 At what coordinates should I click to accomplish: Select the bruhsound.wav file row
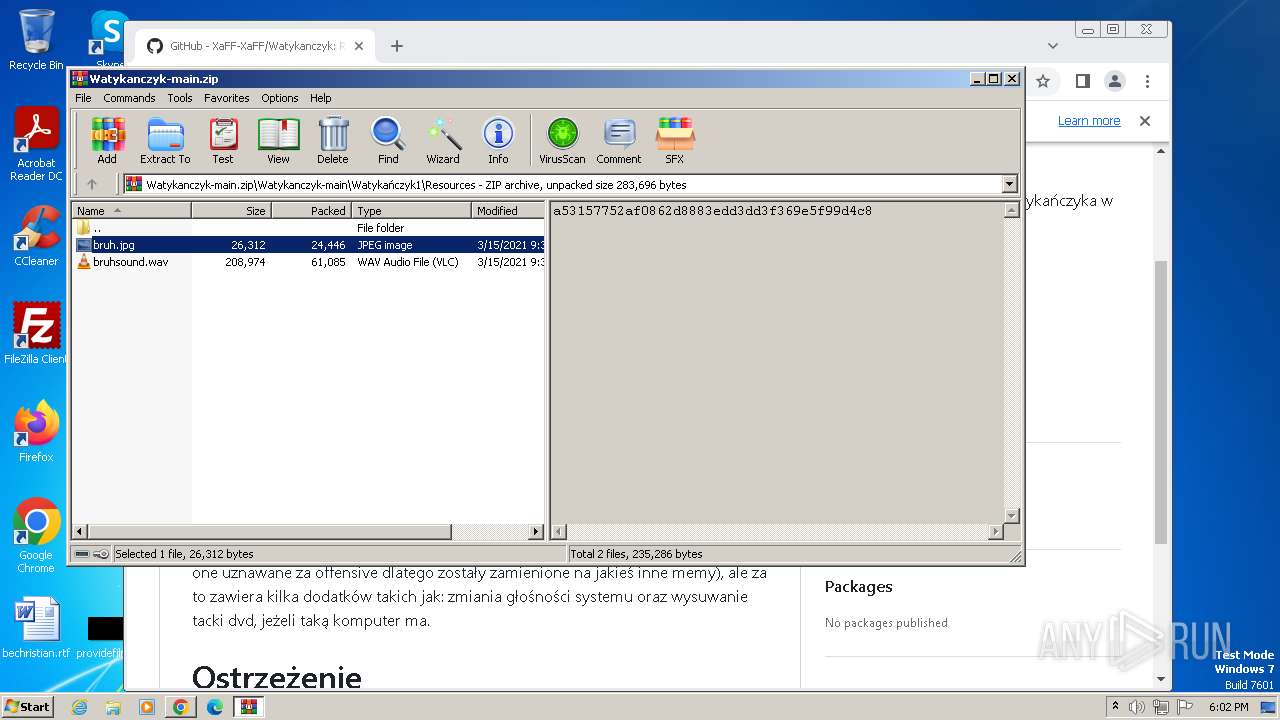point(309,262)
